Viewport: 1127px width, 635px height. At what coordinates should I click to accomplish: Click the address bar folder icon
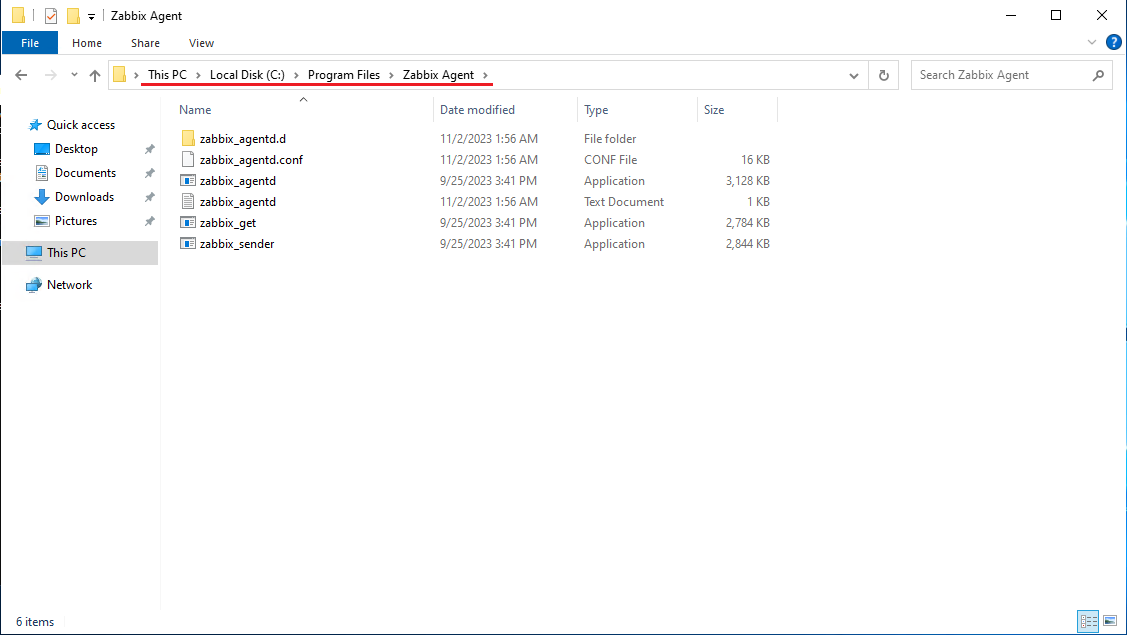click(120, 75)
